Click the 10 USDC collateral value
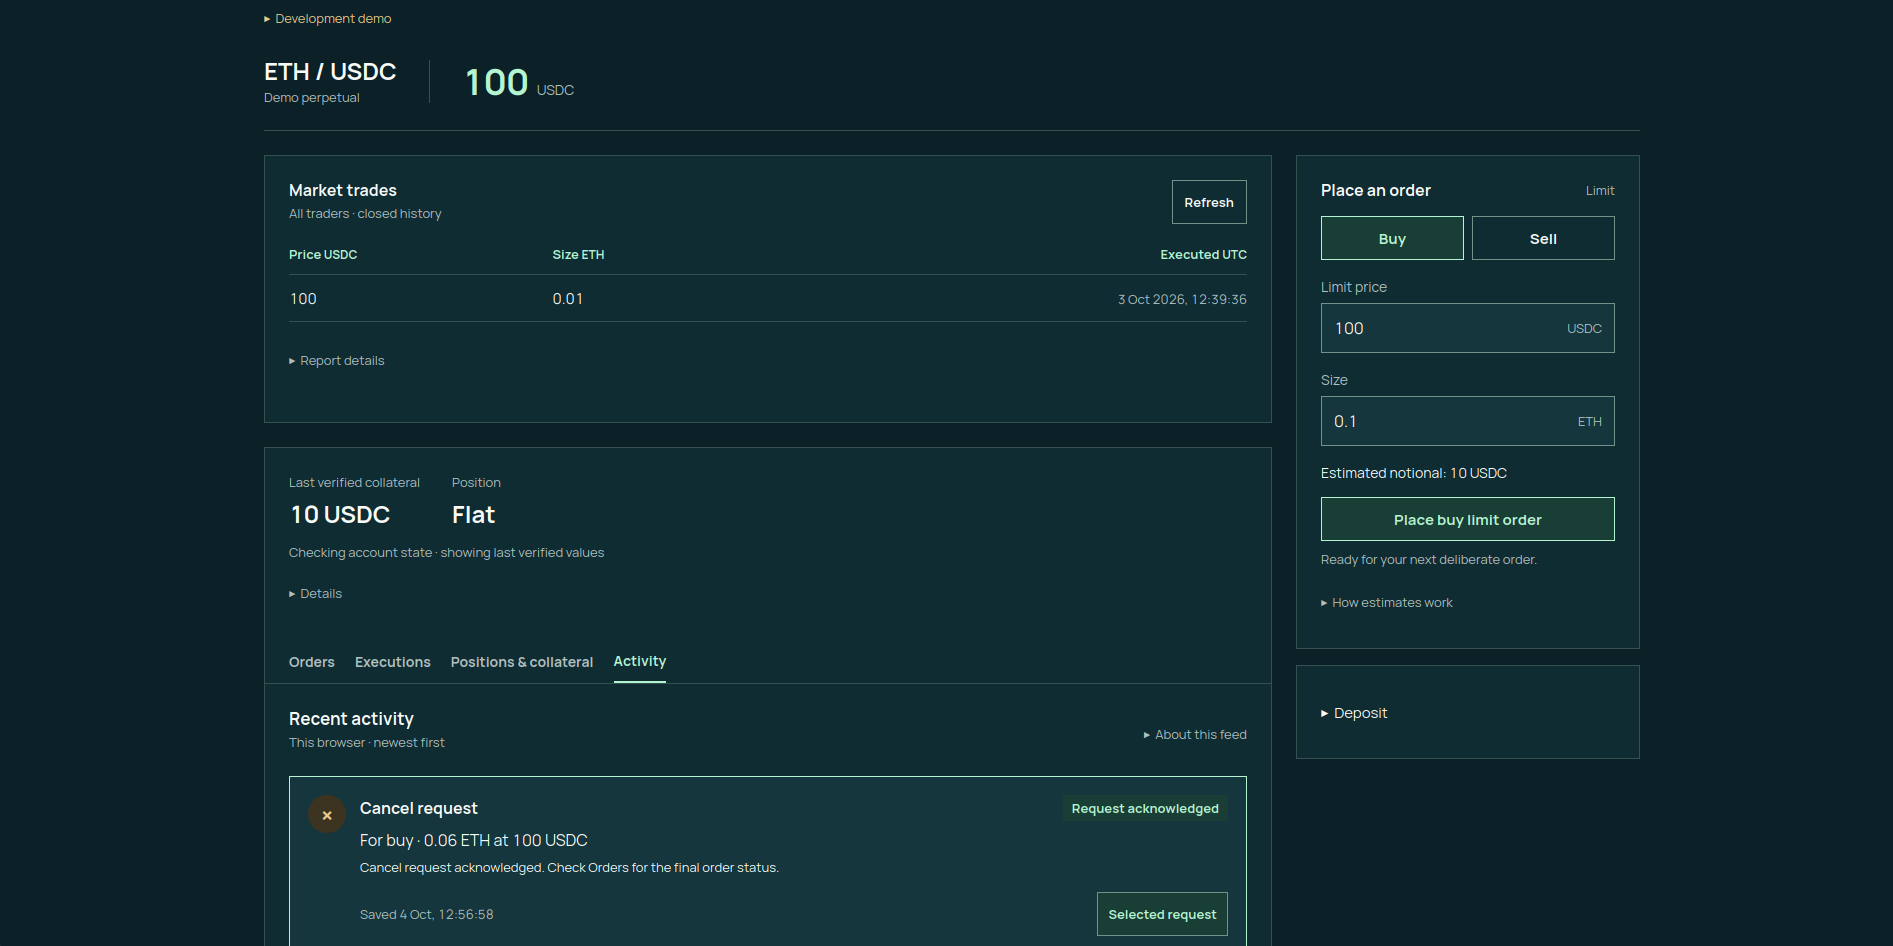 click(x=340, y=515)
